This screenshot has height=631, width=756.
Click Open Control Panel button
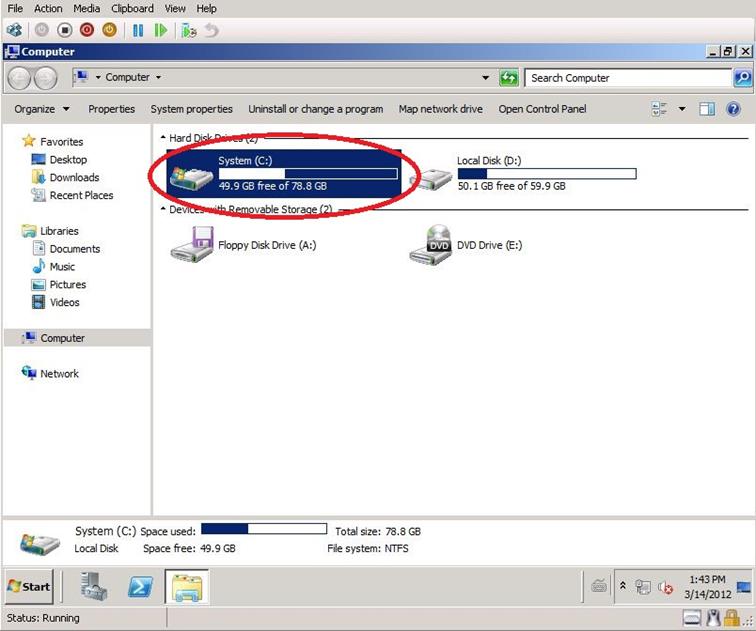[x=542, y=109]
